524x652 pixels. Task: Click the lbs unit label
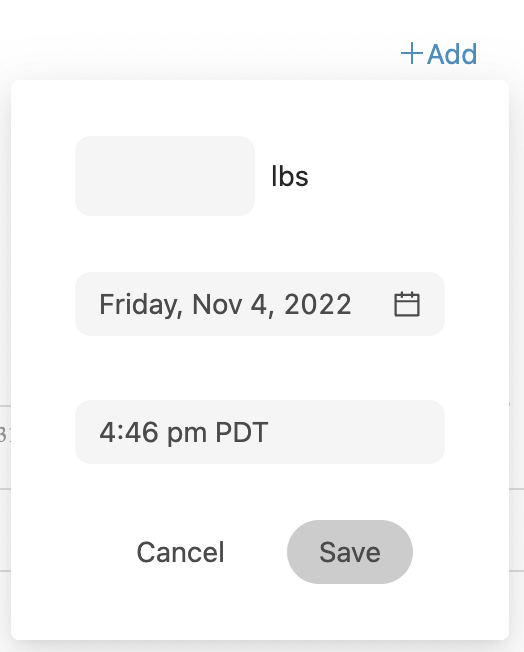[289, 176]
